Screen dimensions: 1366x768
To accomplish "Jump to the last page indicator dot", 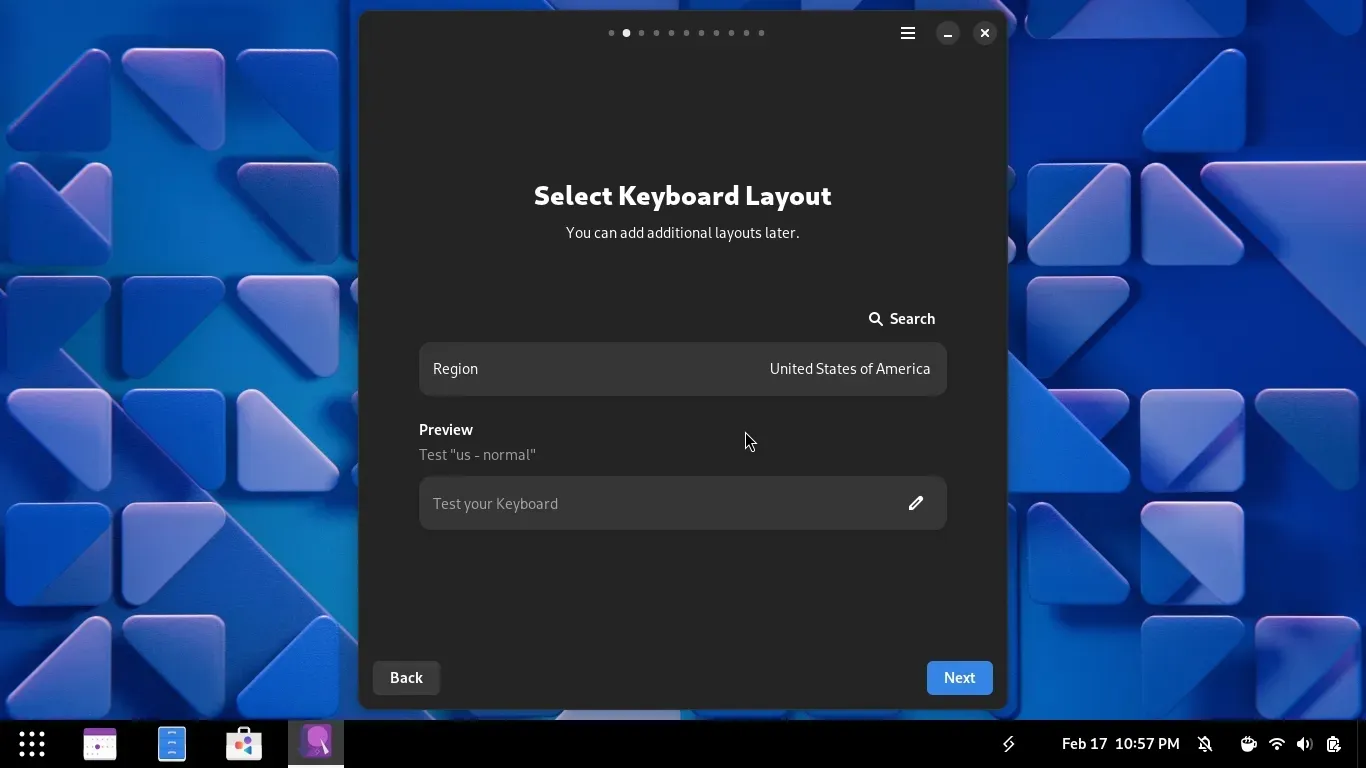I will tap(761, 33).
